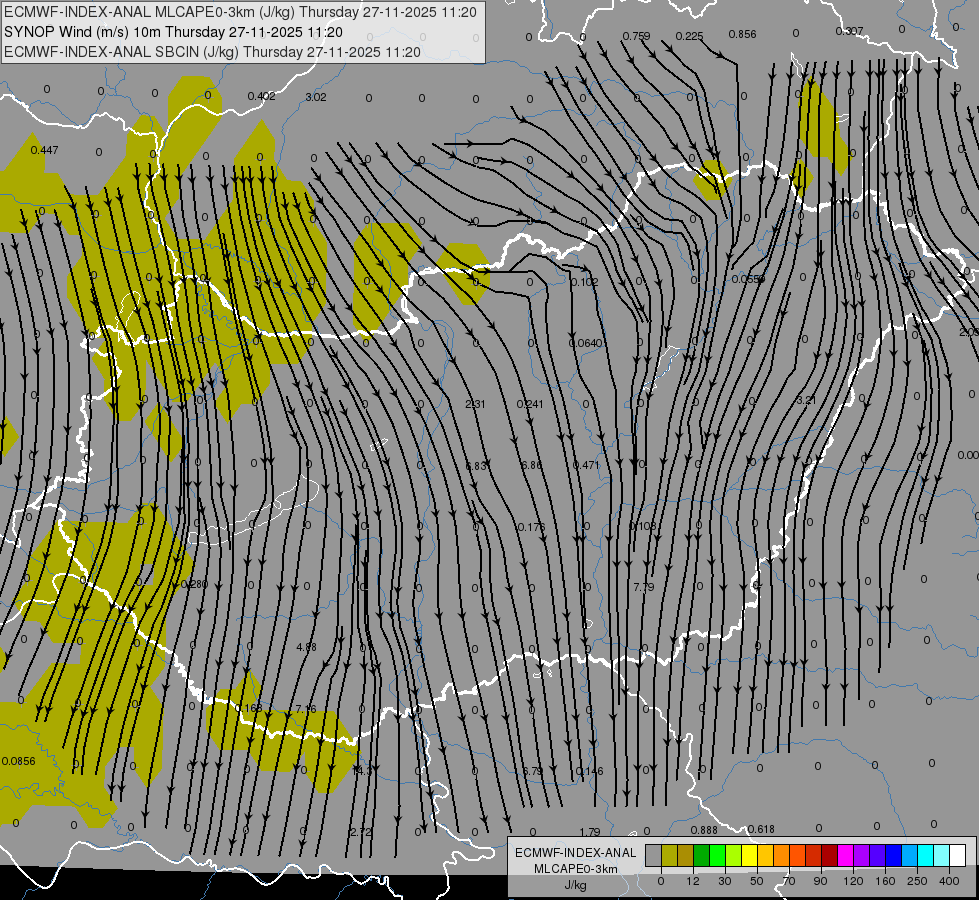
Task: Click the map value 0.108
Action: 642,527
